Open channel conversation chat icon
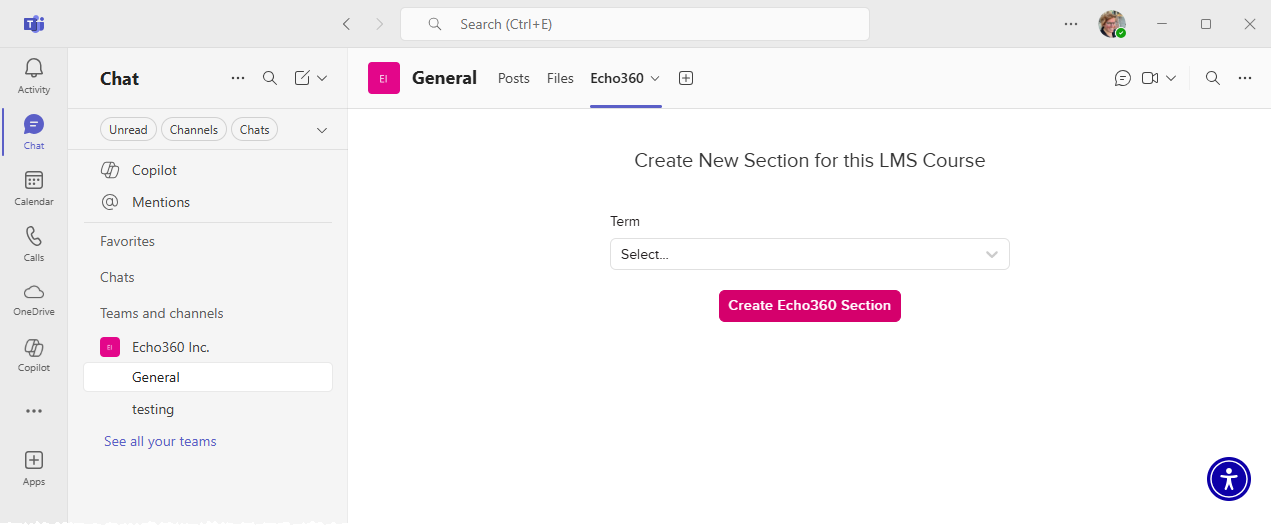Screen dimensions: 1271x528 point(1123,78)
